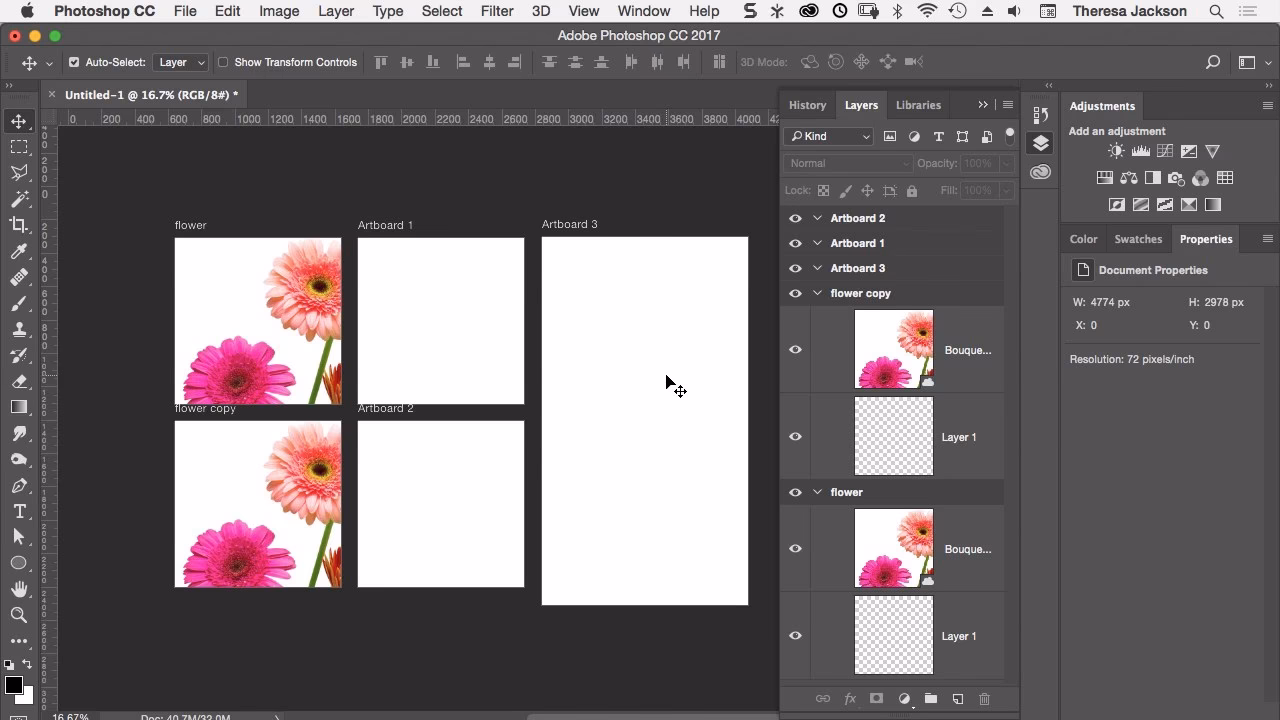Click the Bouquet layer thumbnail
This screenshot has height=720, width=1280.
893,349
